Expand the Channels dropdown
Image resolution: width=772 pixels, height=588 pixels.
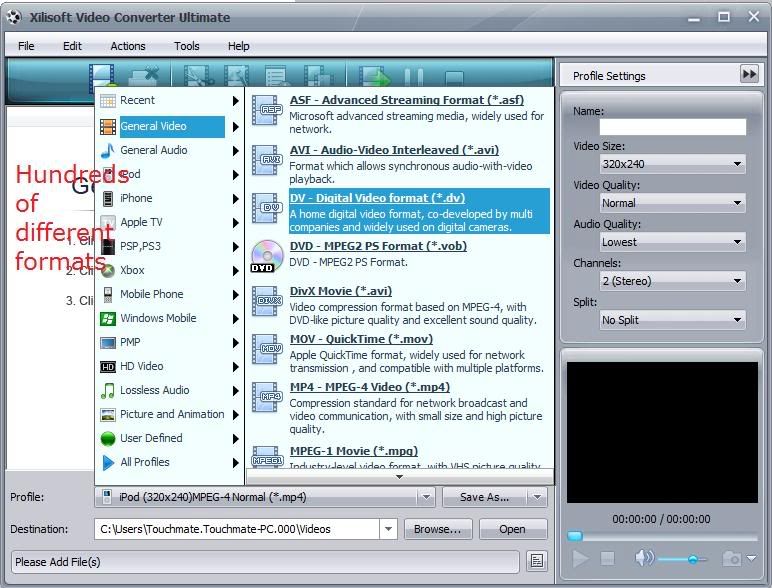point(672,281)
